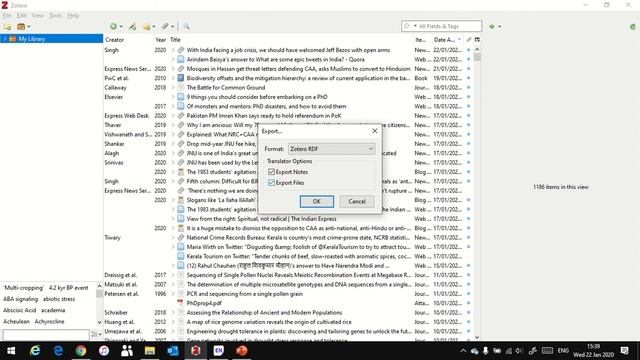Open the New Item dropdown arrow
The width and height of the screenshot is (640, 360).
[x=121, y=27]
